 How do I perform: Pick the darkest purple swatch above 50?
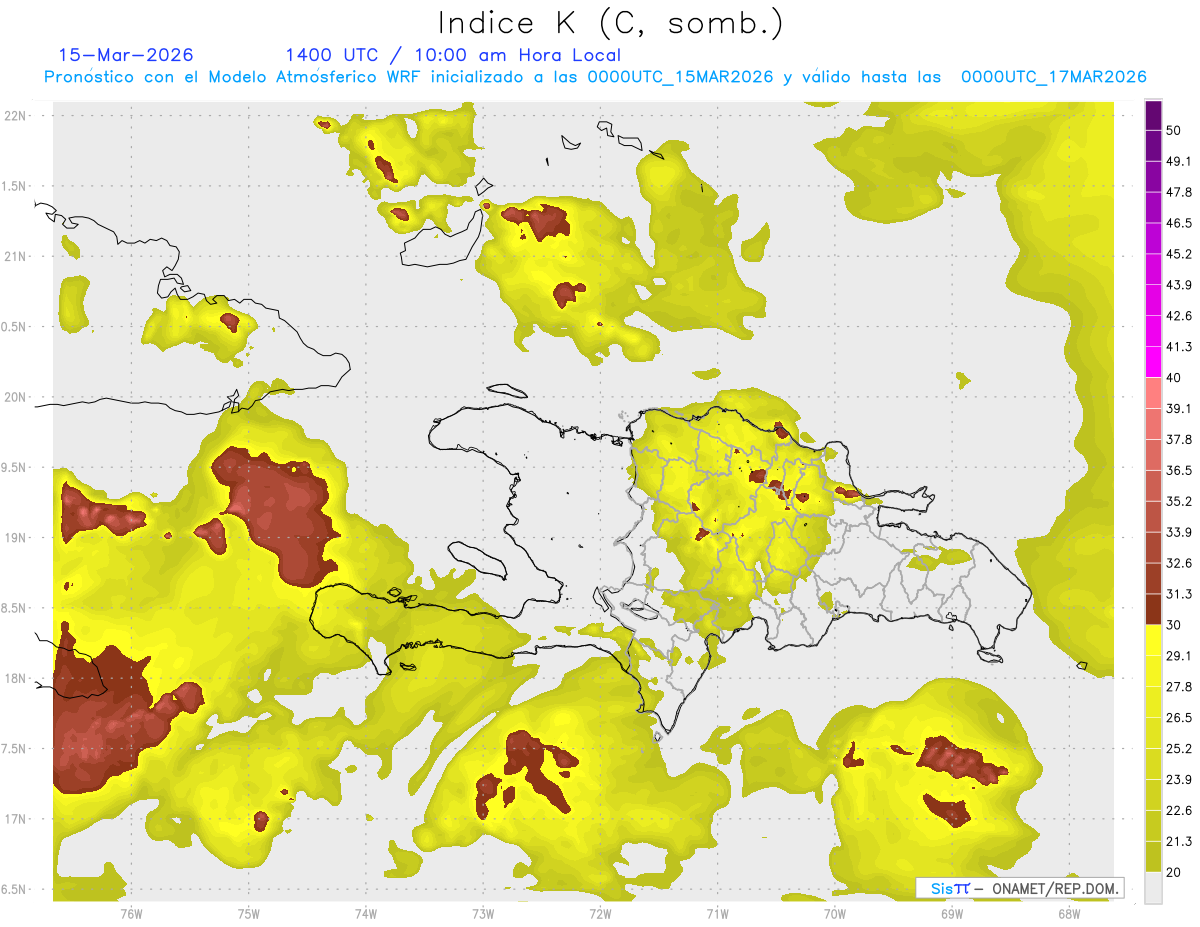1154,116
